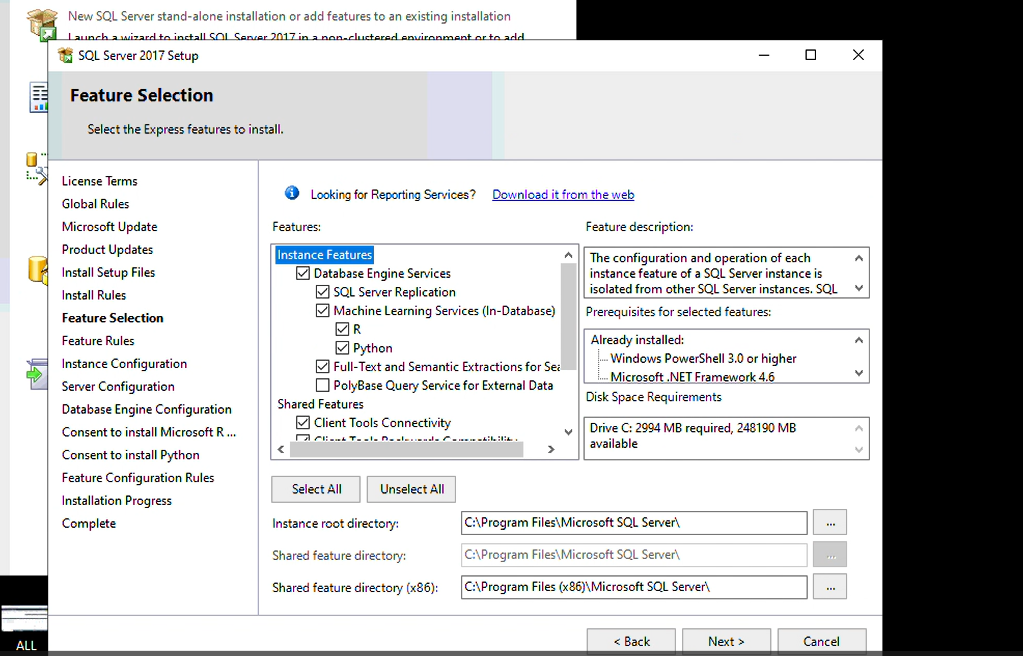Toggle Machine Learning Services (In-Database) checkbox

click(x=322, y=311)
